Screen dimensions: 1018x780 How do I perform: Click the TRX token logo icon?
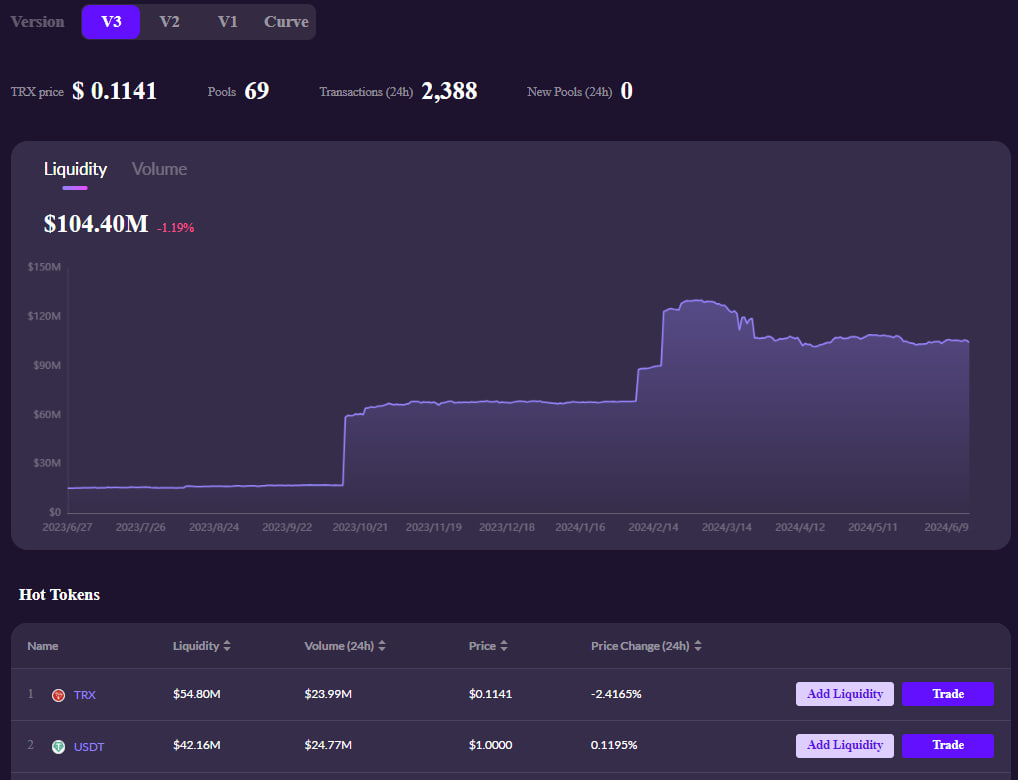(x=58, y=695)
